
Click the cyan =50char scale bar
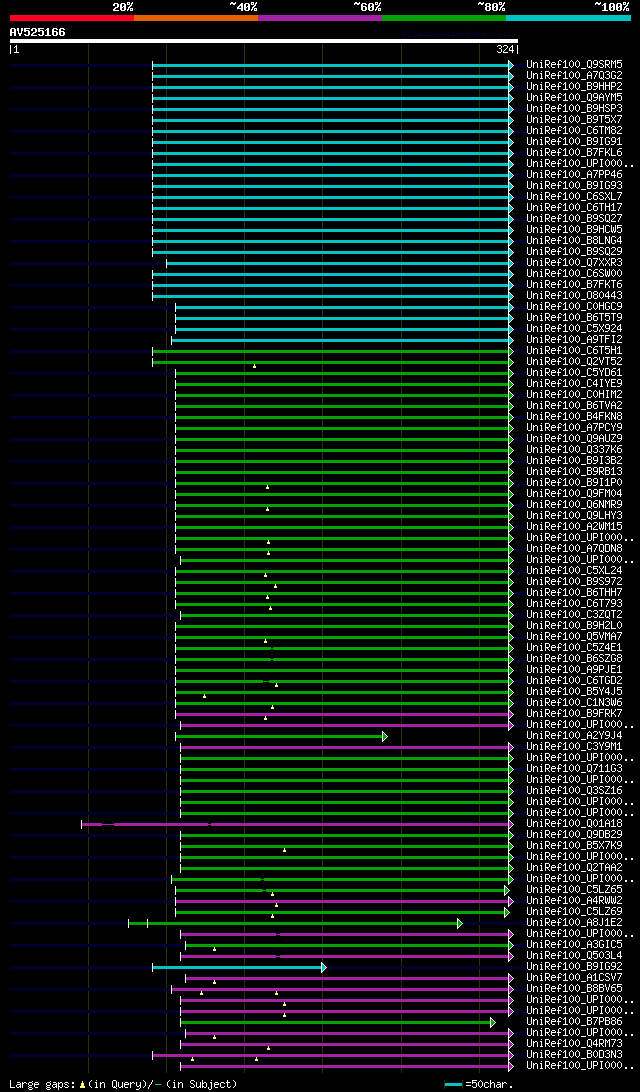pyautogui.click(x=453, y=1085)
